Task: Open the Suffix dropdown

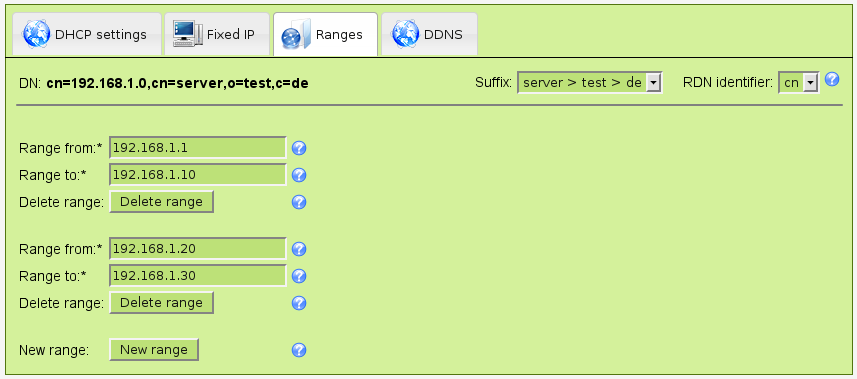Action: 590,83
